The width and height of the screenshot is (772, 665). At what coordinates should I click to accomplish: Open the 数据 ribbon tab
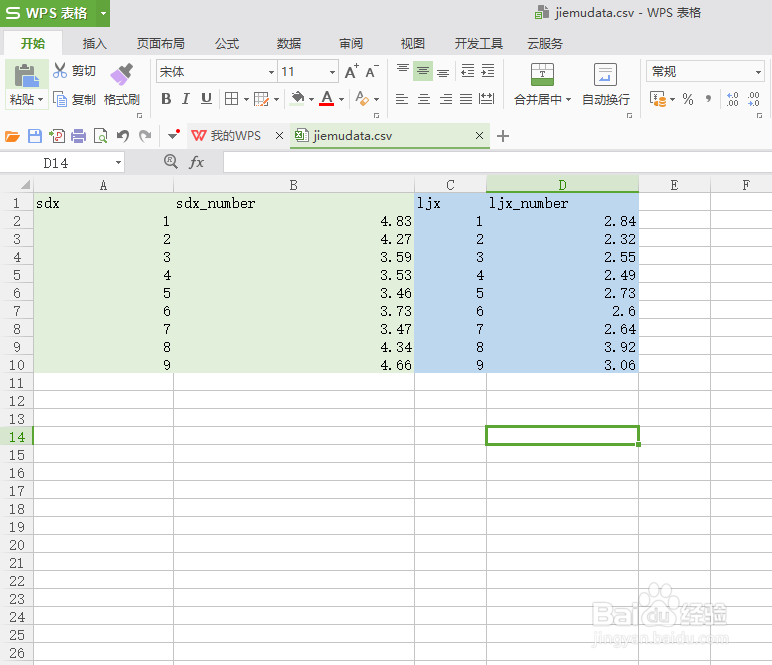[x=289, y=43]
